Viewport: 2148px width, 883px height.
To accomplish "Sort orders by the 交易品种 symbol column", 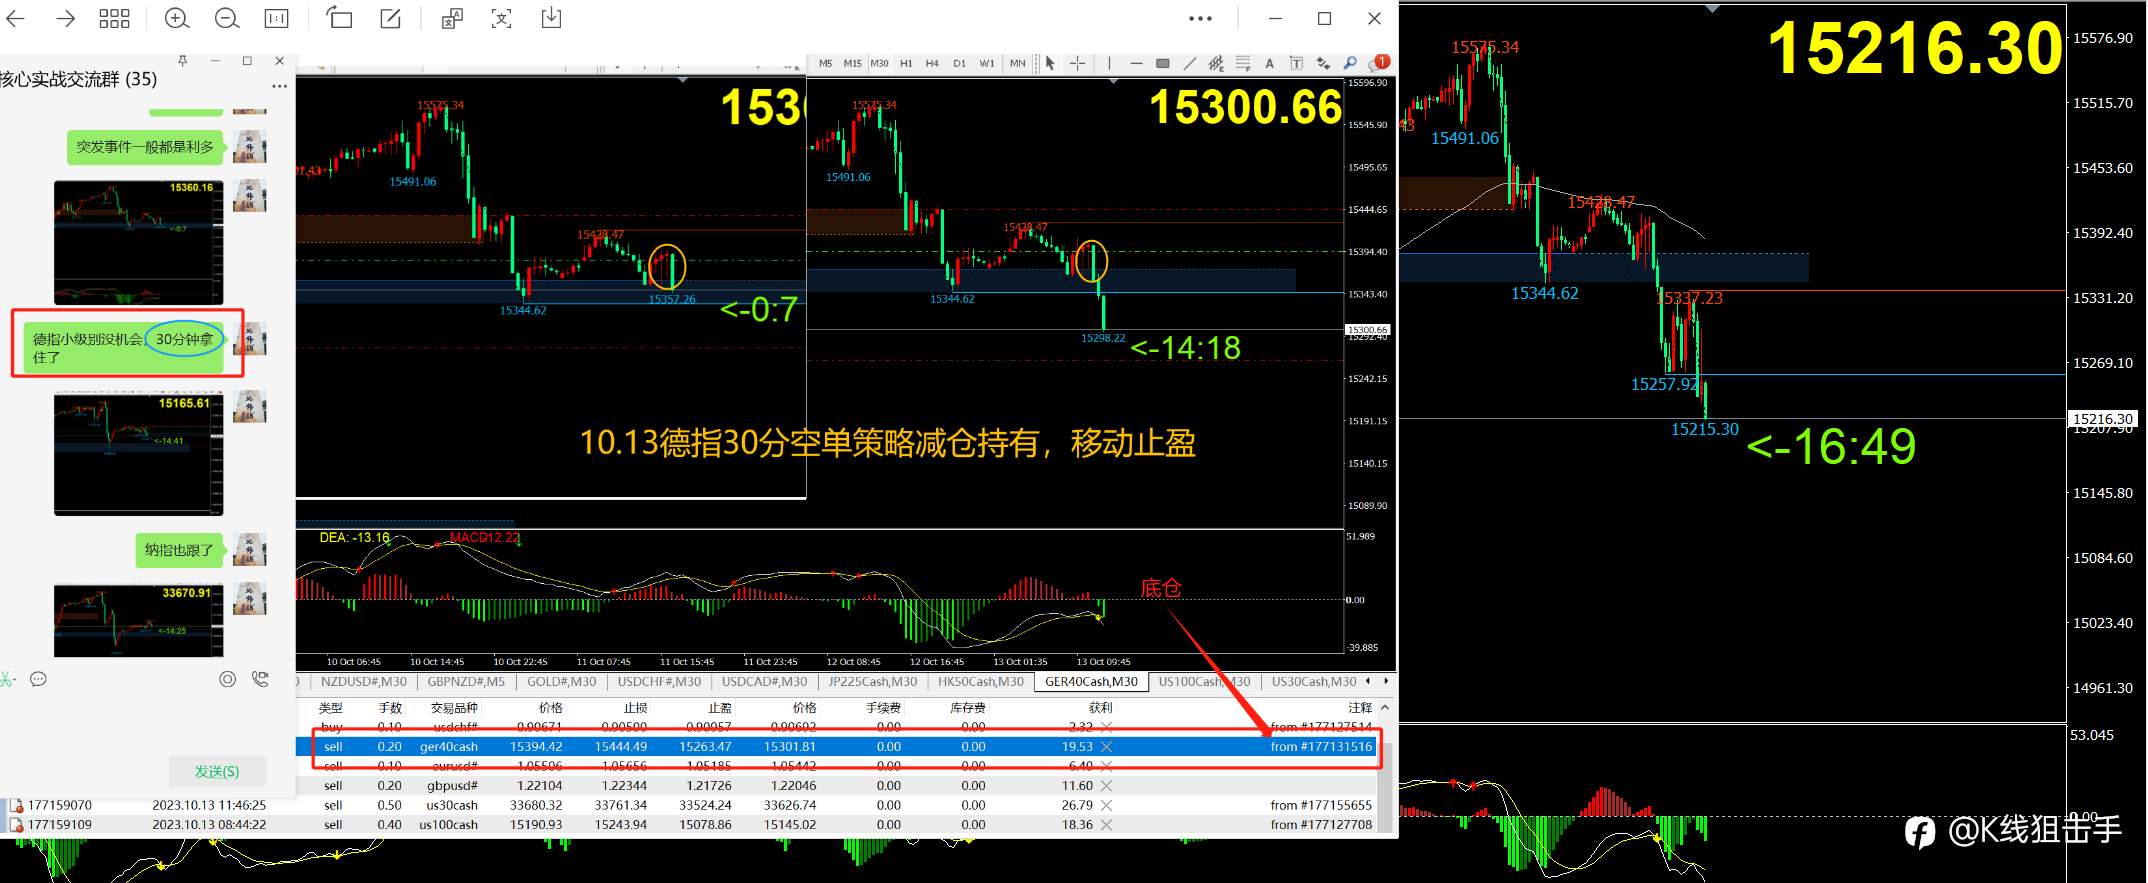I will point(454,707).
